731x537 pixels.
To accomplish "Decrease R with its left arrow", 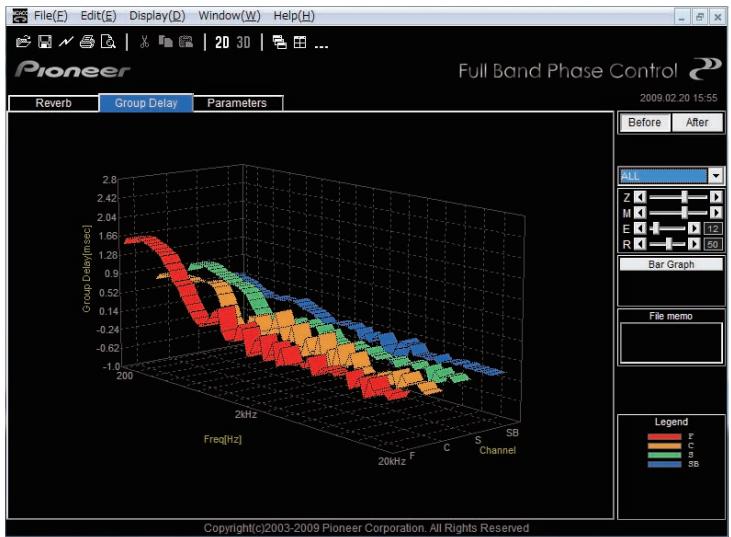I will 640,244.
